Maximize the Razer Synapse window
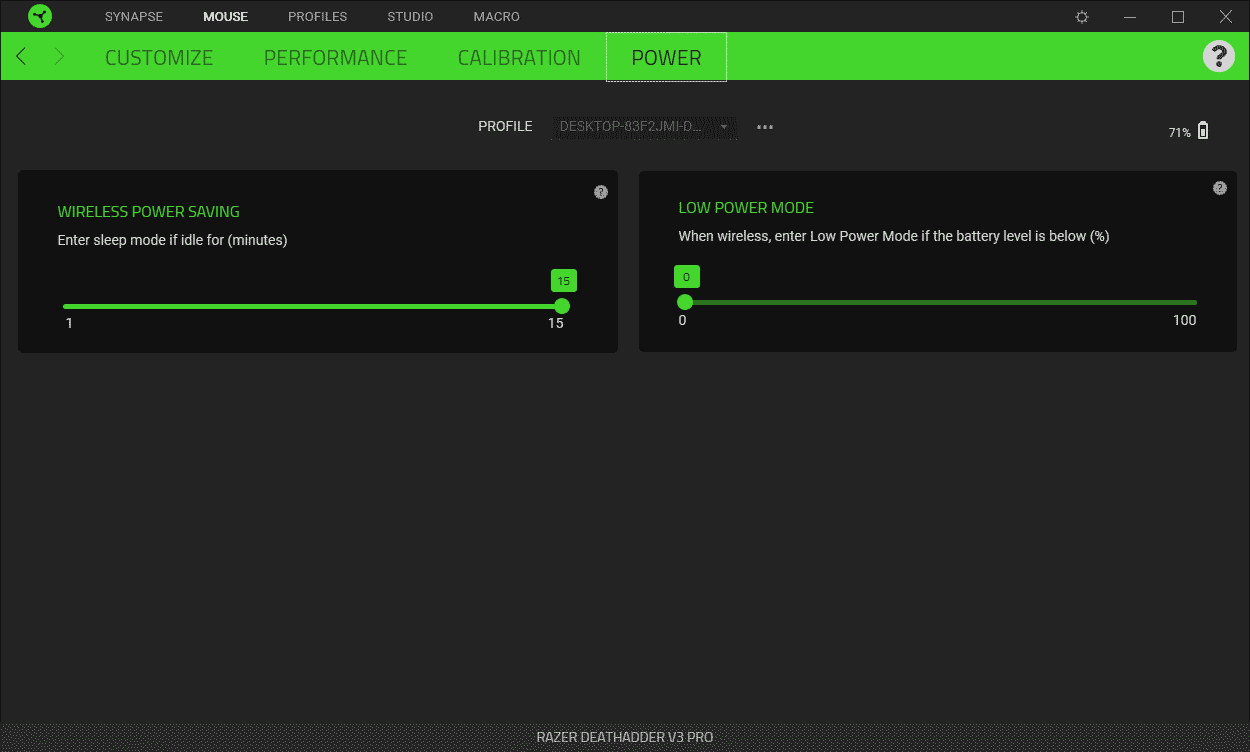 click(x=1178, y=17)
